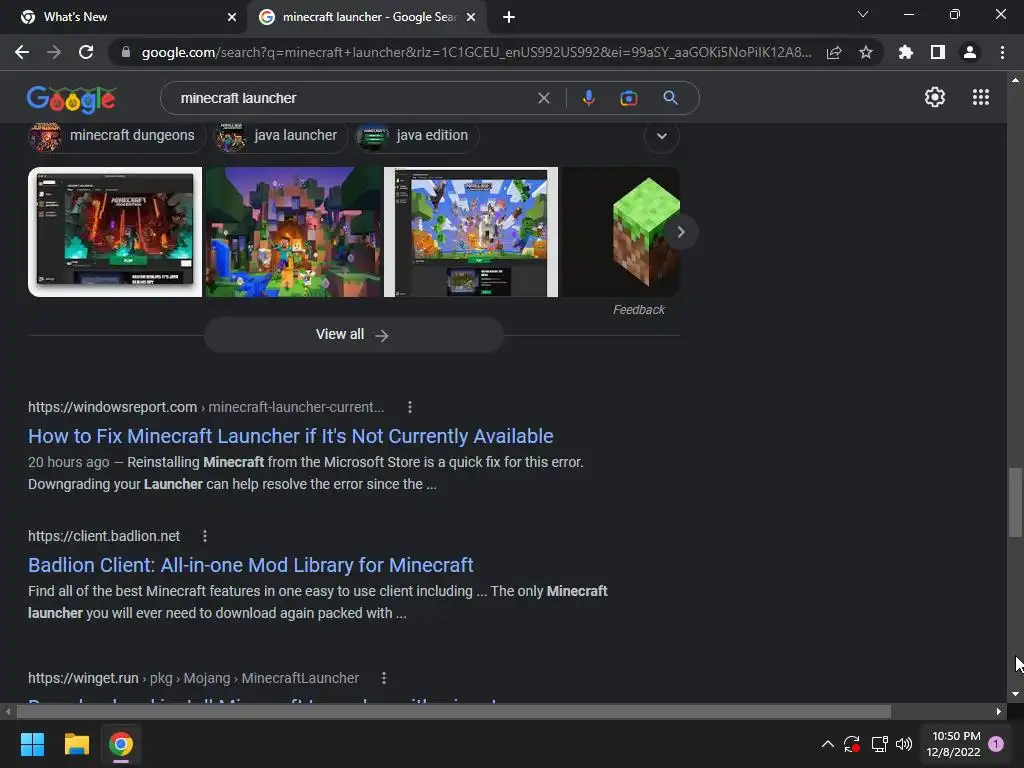Click the forward navigation arrow

[x=54, y=52]
